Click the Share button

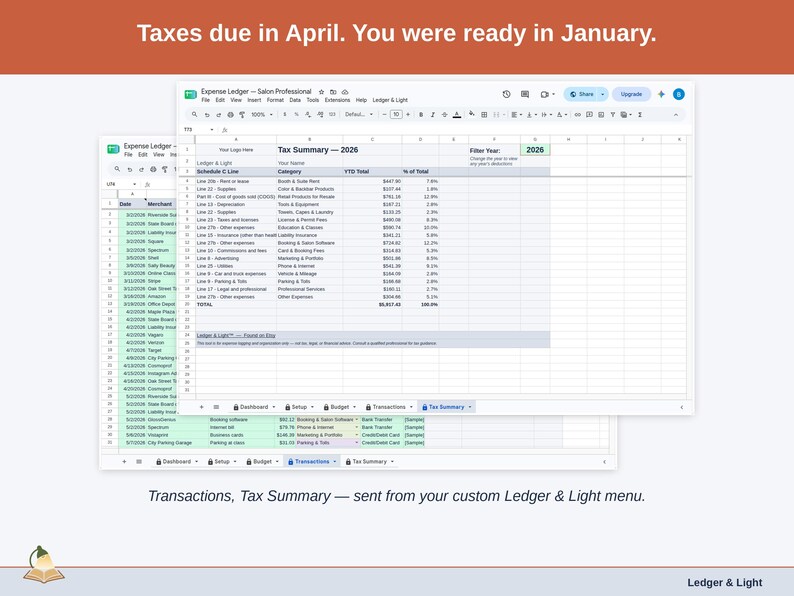coord(581,94)
